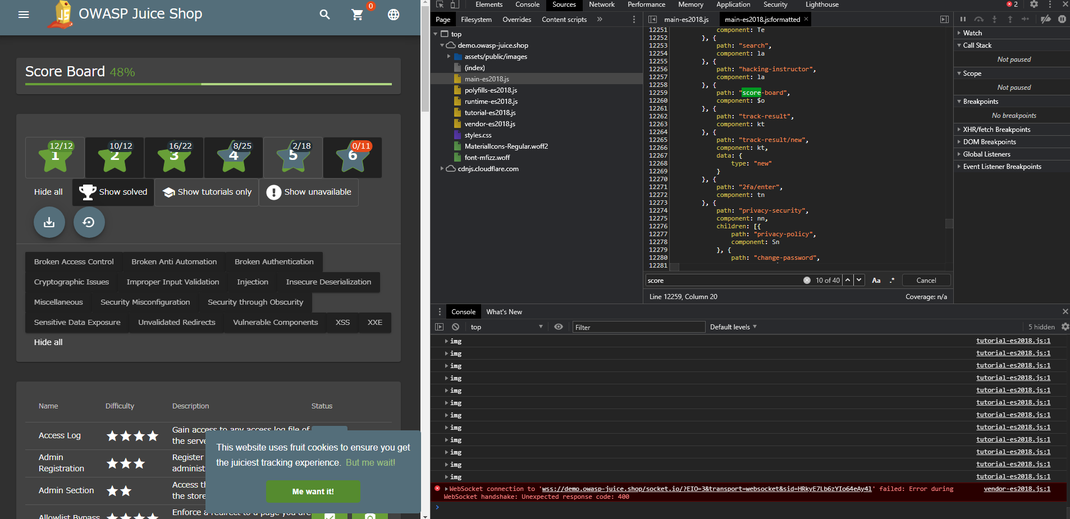Collapse the top frame tree node

[x=435, y=34]
